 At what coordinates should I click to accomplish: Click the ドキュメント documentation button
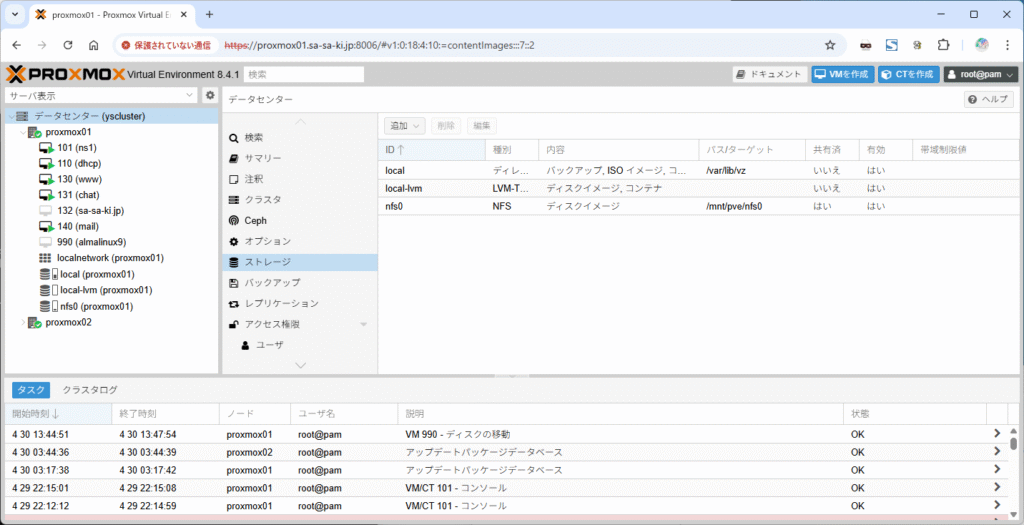770,74
